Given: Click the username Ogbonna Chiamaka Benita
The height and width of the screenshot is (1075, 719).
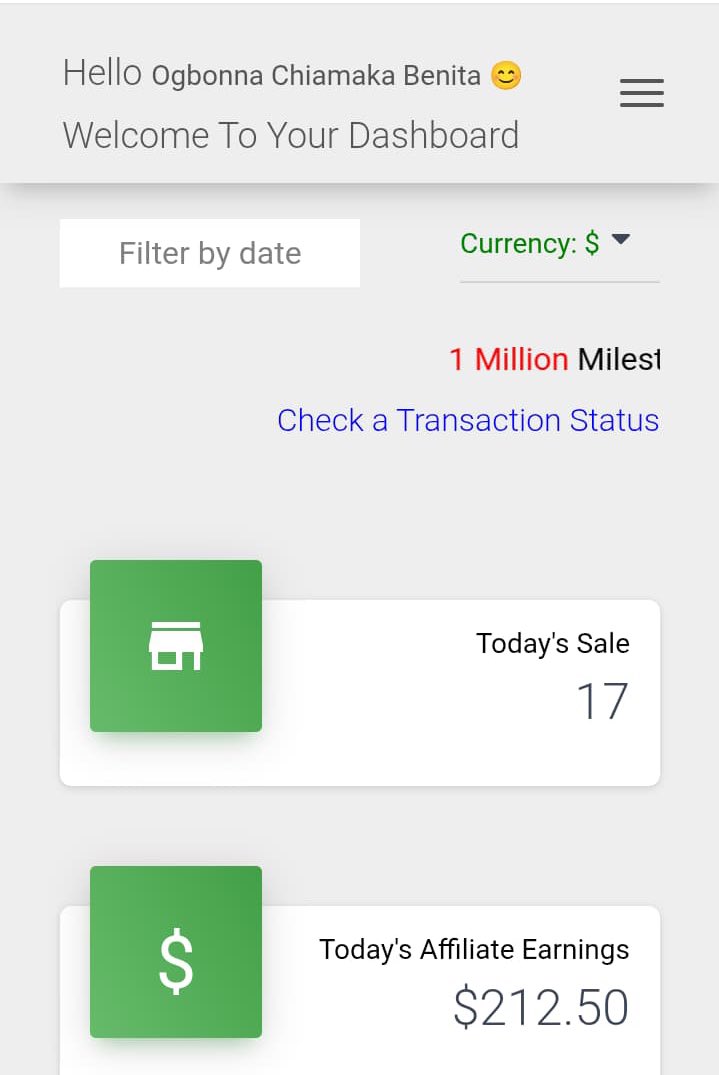Looking at the screenshot, I should click(316, 75).
